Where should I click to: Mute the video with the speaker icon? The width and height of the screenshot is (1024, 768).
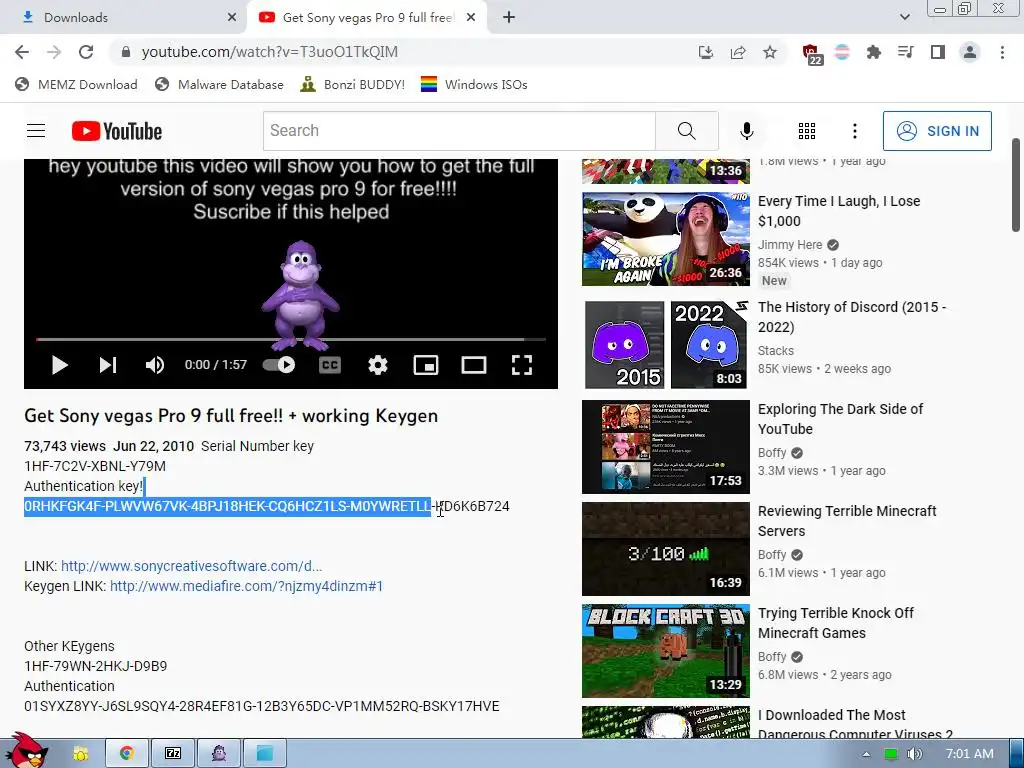[x=155, y=365]
